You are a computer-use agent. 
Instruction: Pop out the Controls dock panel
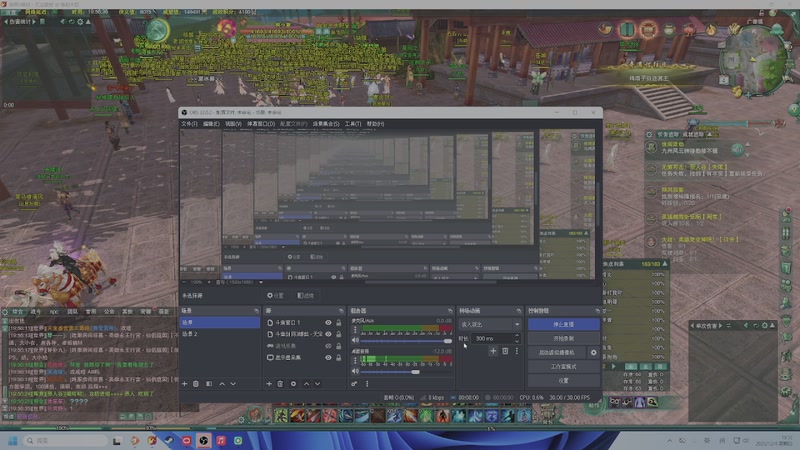597,311
